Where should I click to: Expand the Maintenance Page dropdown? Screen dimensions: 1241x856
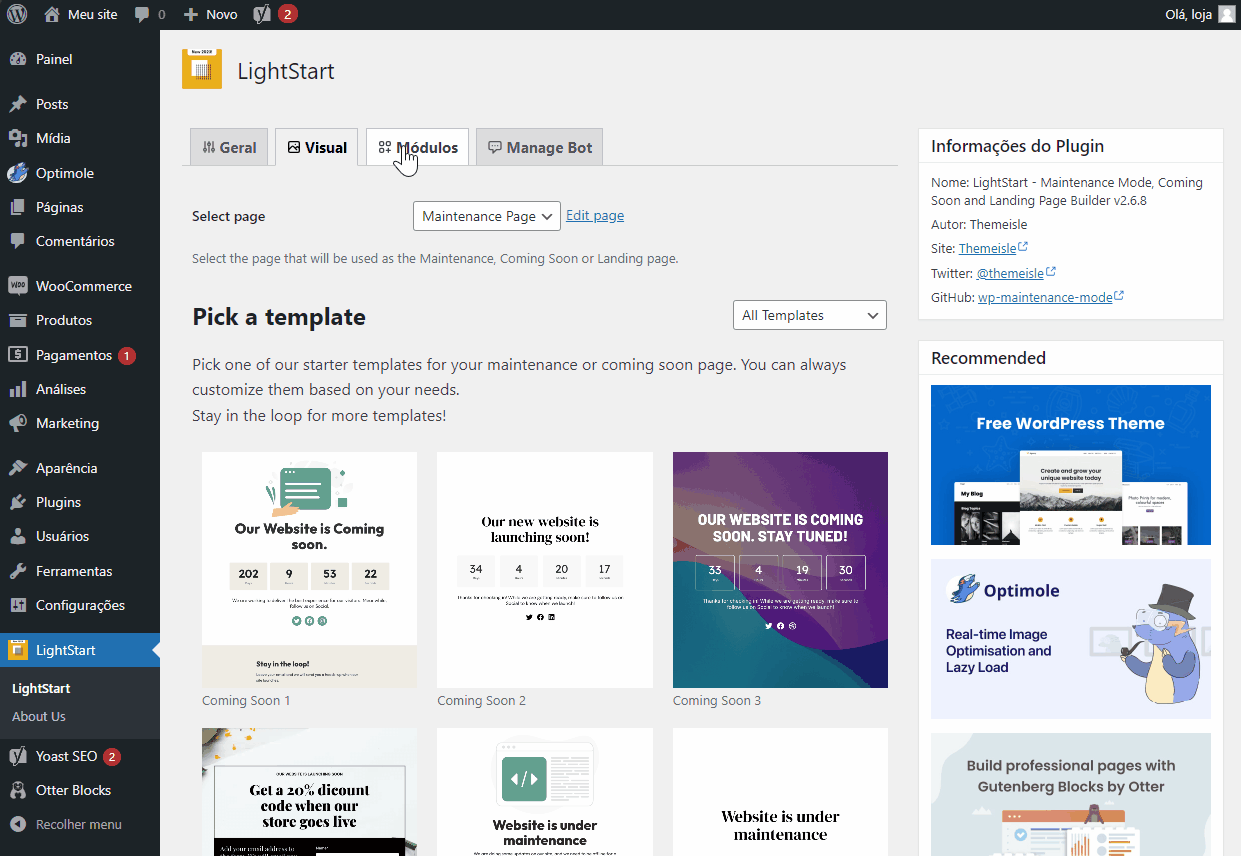[x=487, y=216]
